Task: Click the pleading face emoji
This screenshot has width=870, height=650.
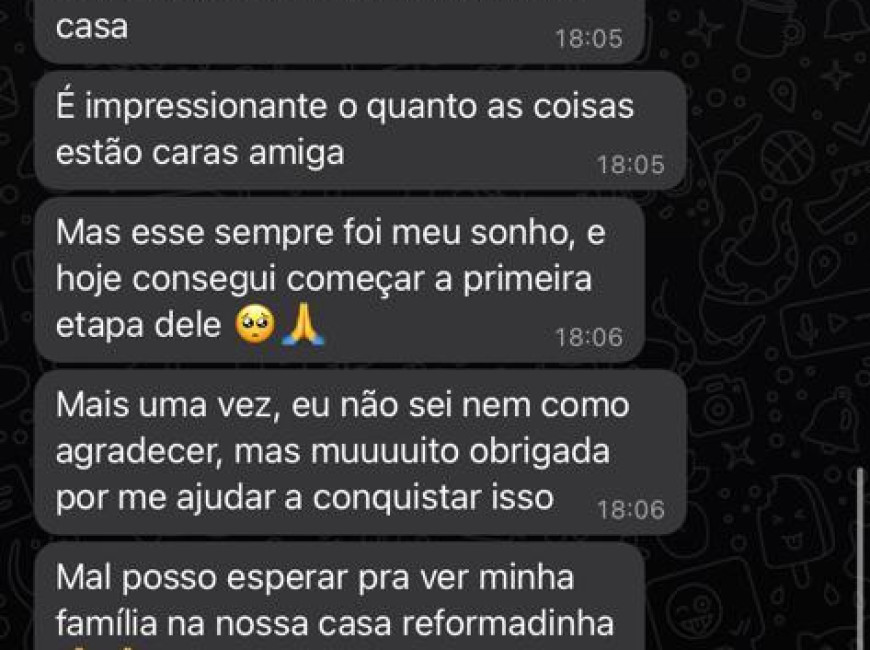Action: [x=255, y=325]
